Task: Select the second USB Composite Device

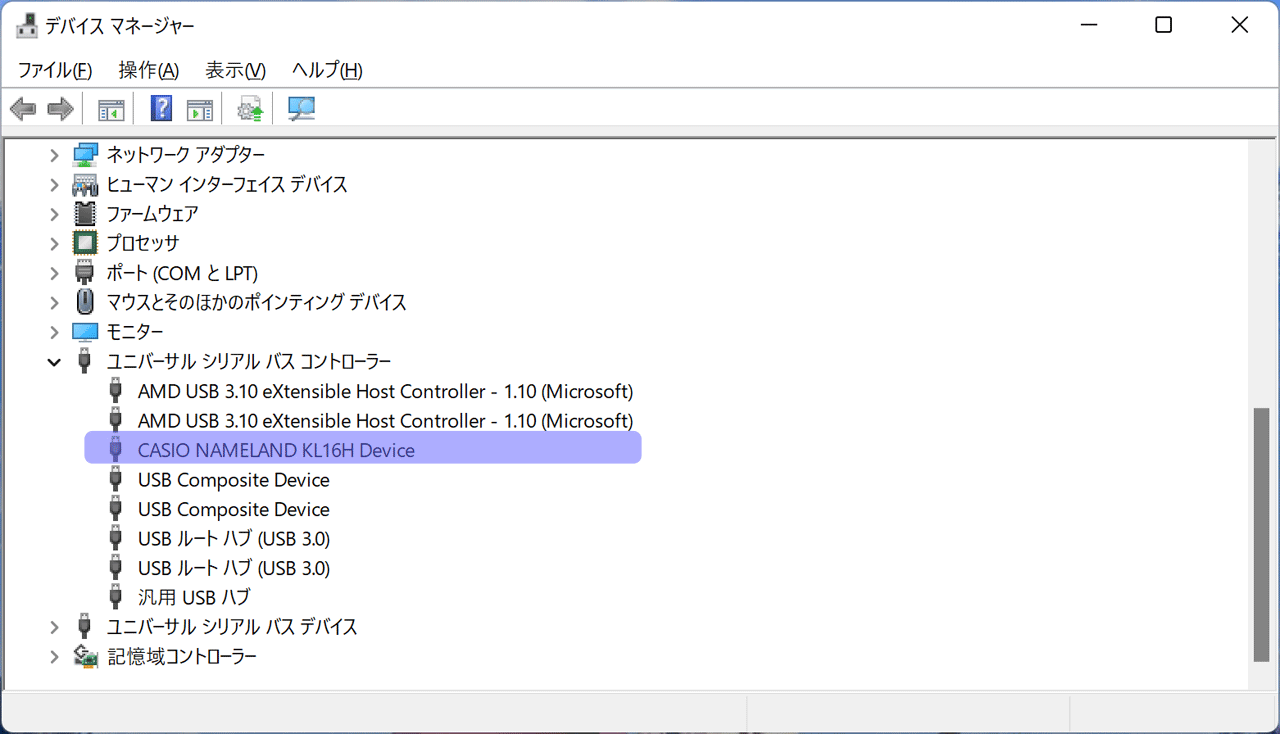Action: click(233, 509)
